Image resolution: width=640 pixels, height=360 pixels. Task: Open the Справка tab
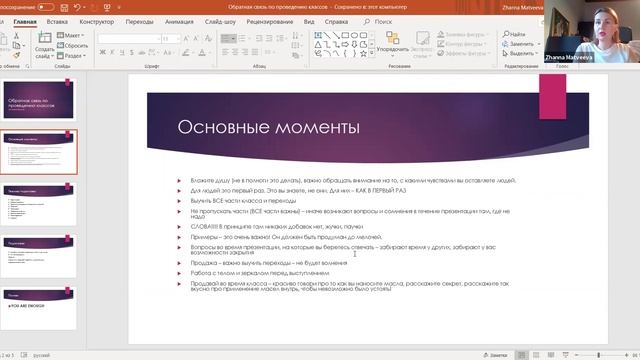336,22
